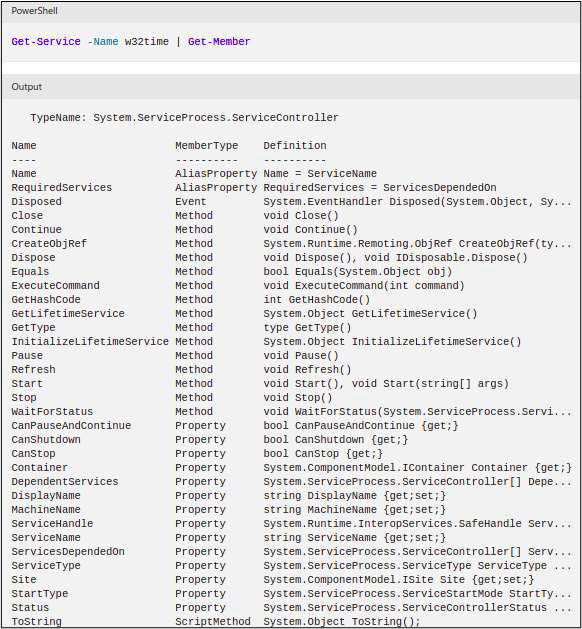The image size is (582, 629).
Task: Click the CanPauseAndContinue property name
Action: pyautogui.click(x=71, y=426)
